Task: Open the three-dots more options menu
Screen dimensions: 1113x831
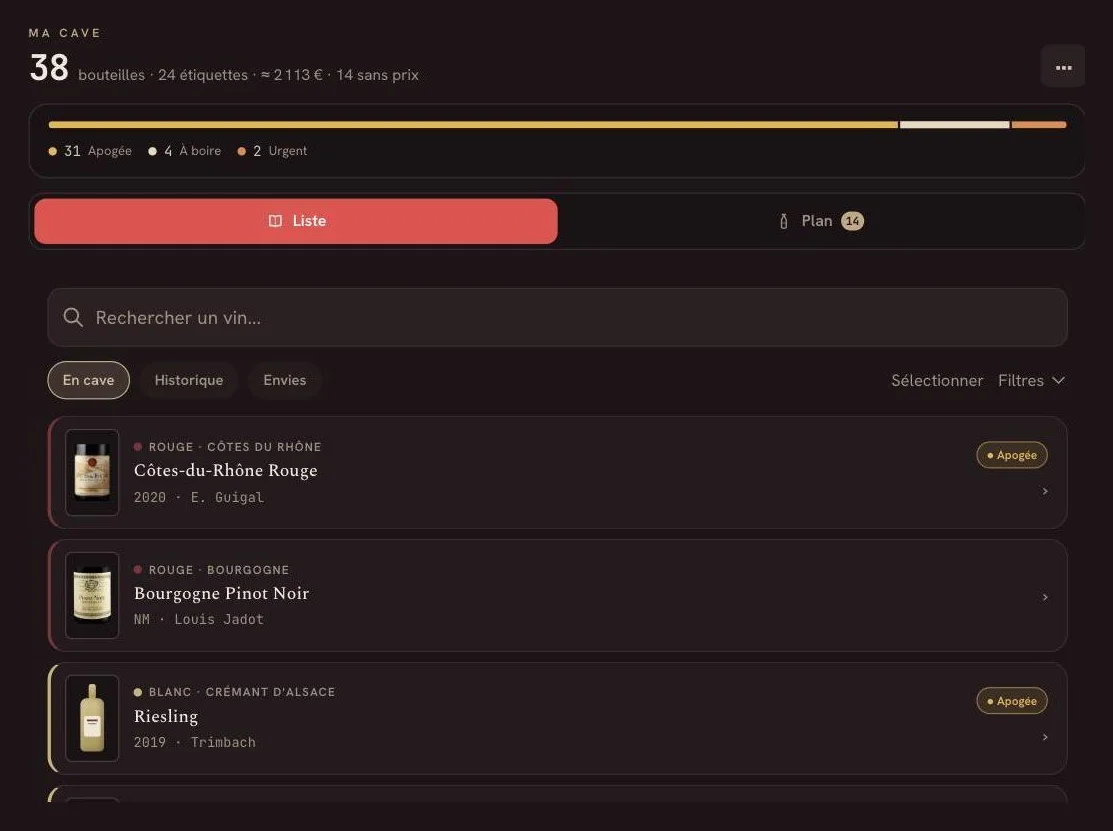Action: click(x=1063, y=67)
